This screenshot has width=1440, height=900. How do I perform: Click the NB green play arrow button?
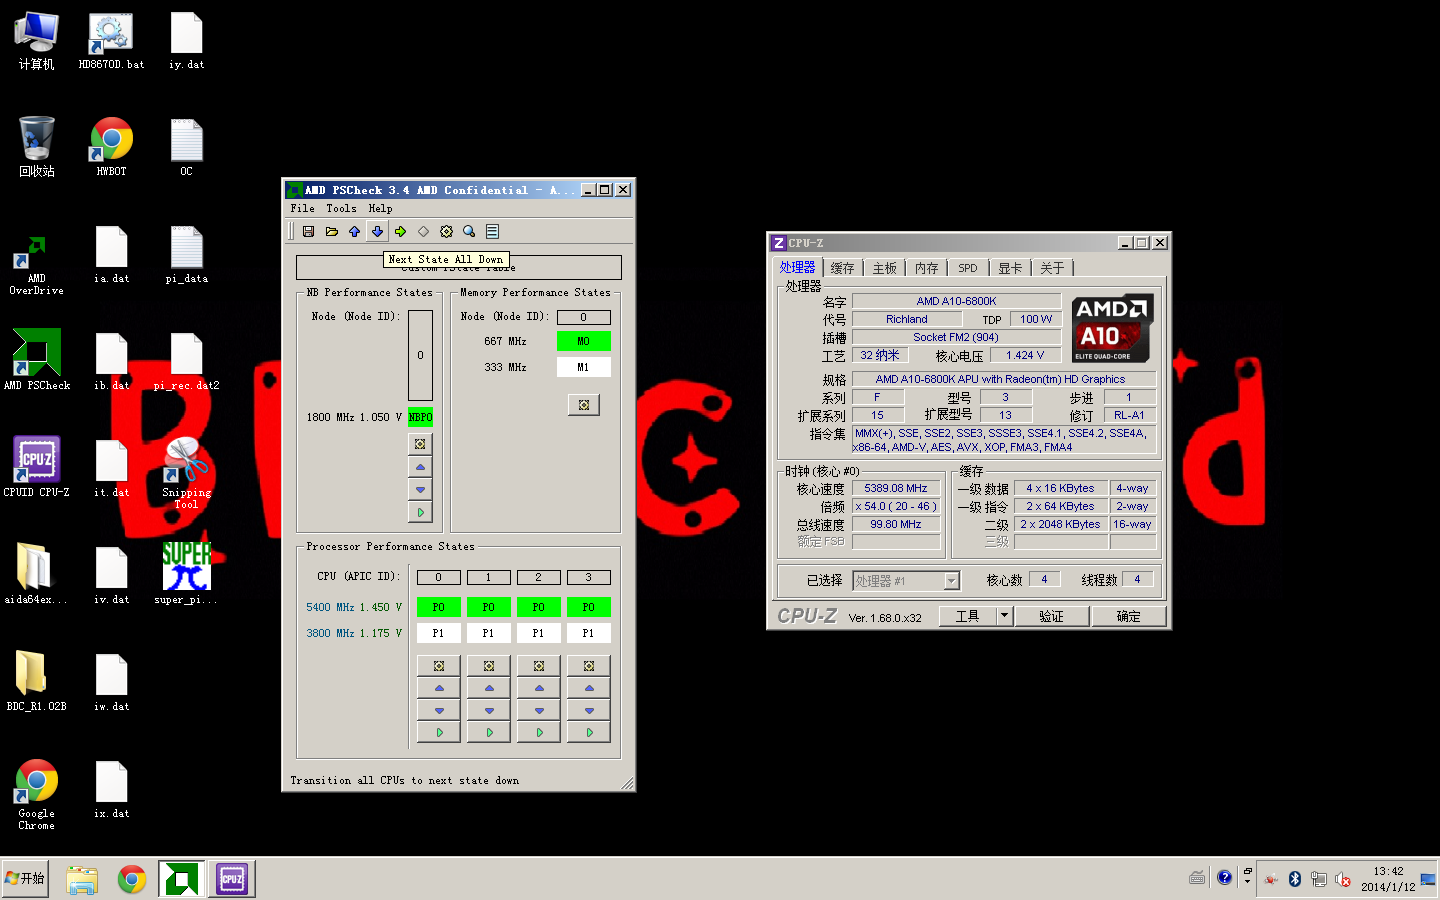pyautogui.click(x=420, y=512)
